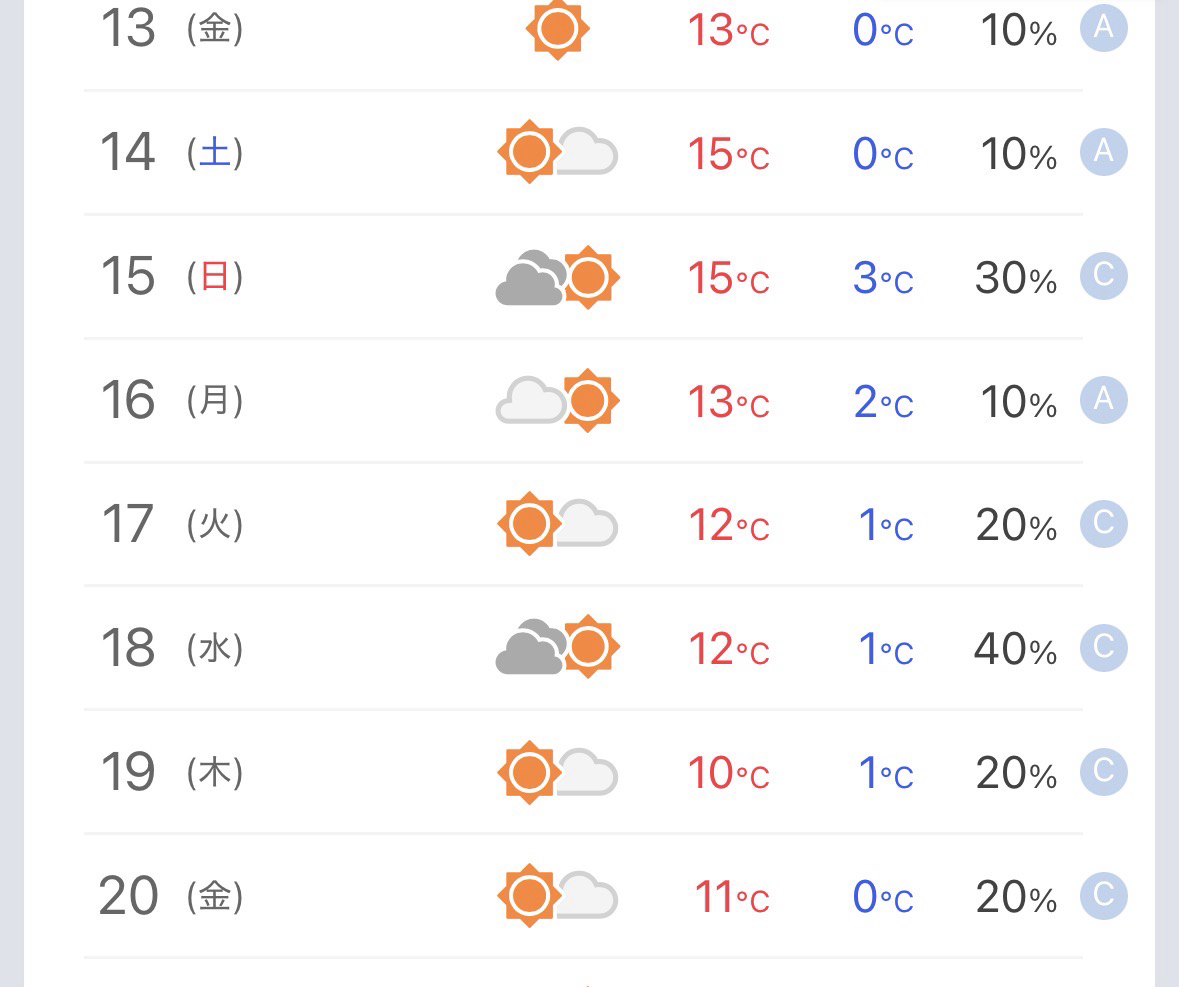Click the weather icon for Monday 16
The image size is (1179, 987).
tap(557, 401)
